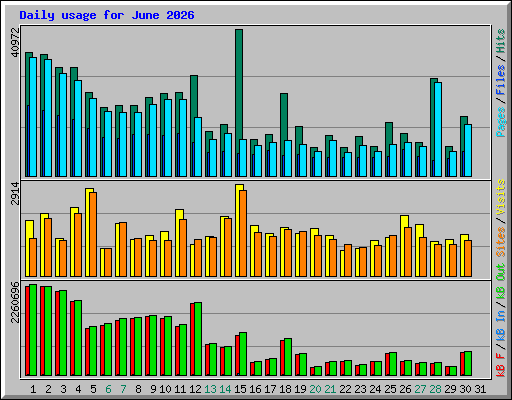Click green day 27 axis label
The image size is (512, 400).
[x=420, y=389]
